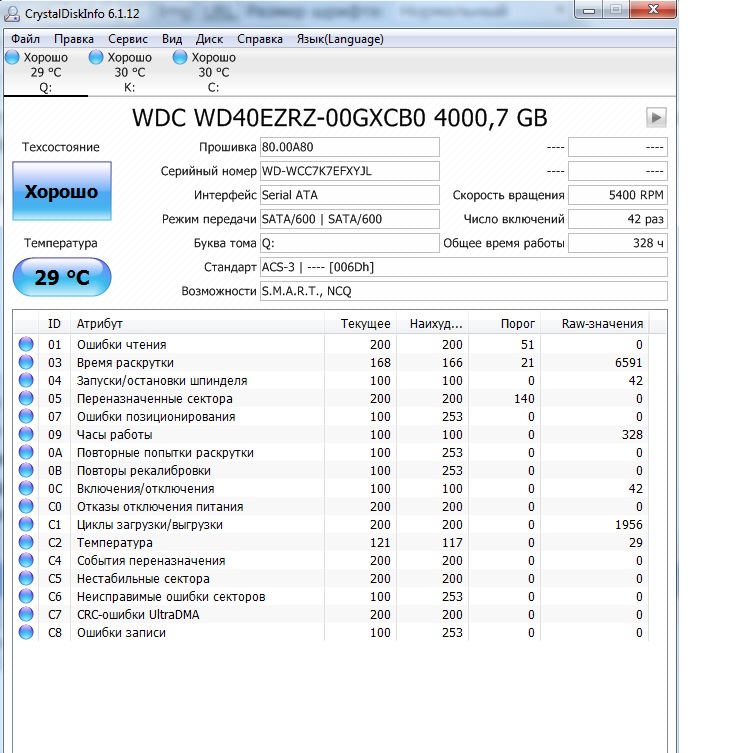
Task: Select the Нестабильные сектора attribute name
Action: click(143, 579)
